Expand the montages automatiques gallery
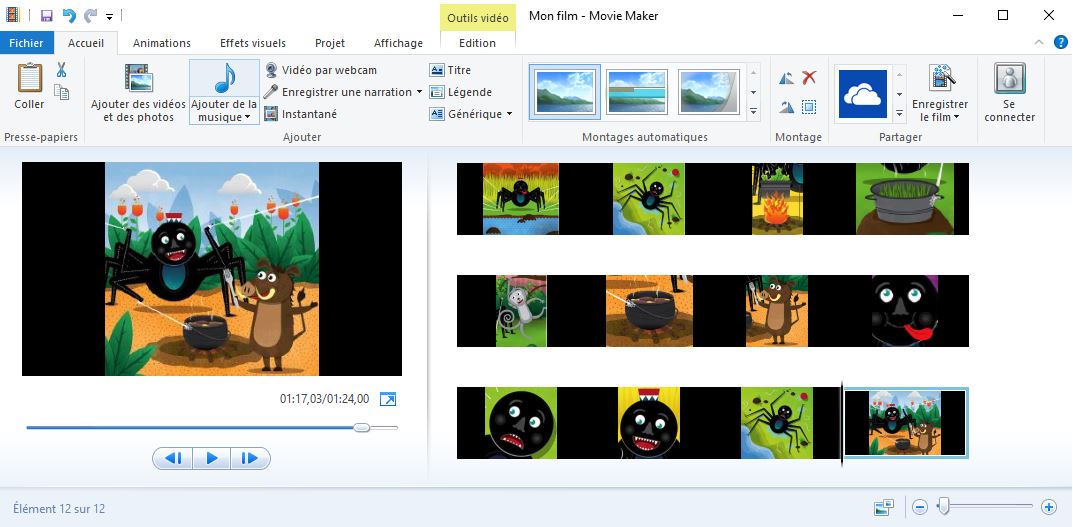The width and height of the screenshot is (1073, 527). (753, 112)
